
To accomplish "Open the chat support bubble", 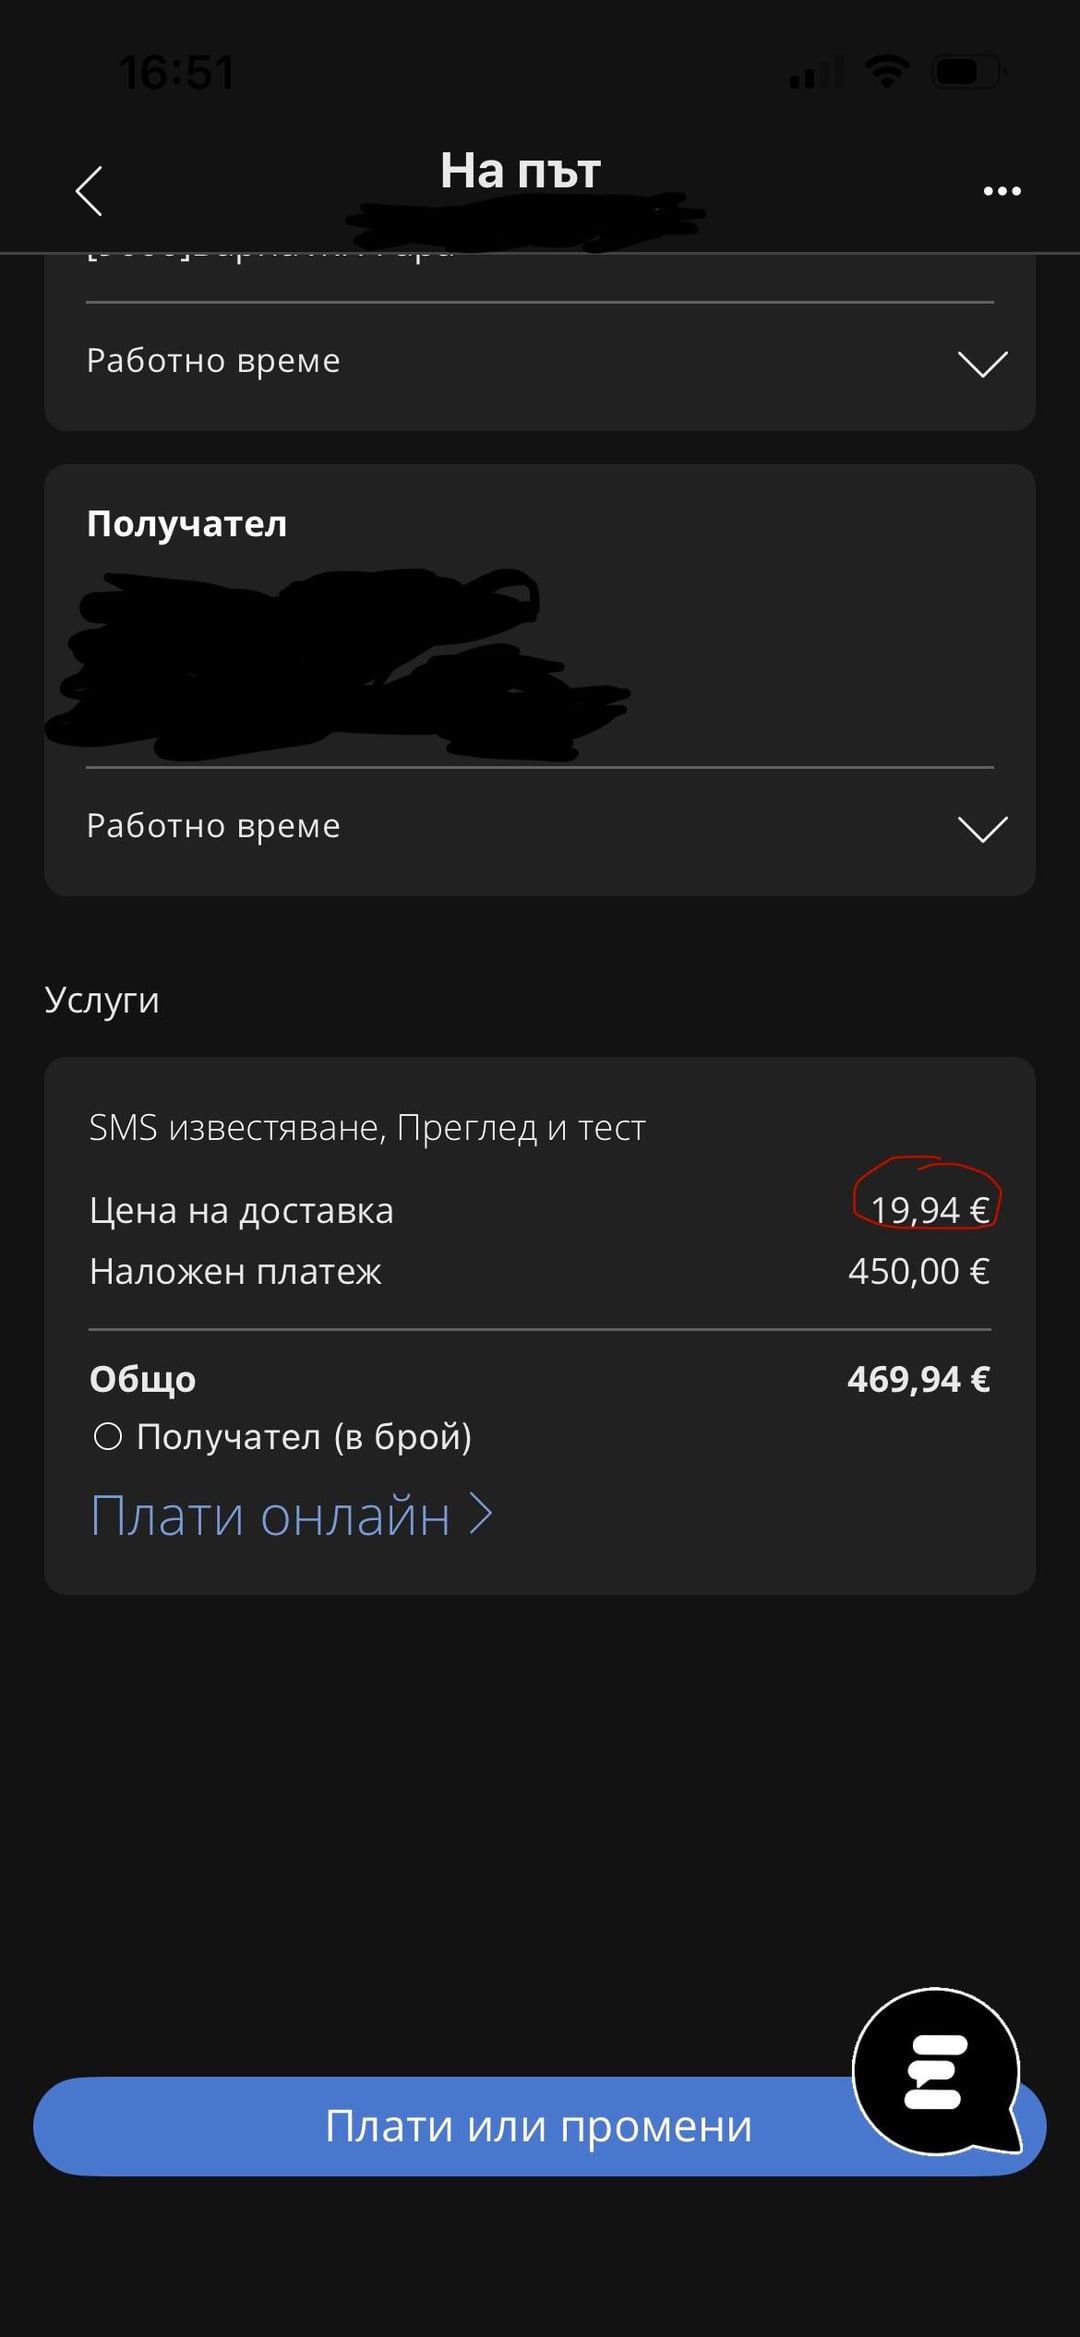I will [x=936, y=2070].
